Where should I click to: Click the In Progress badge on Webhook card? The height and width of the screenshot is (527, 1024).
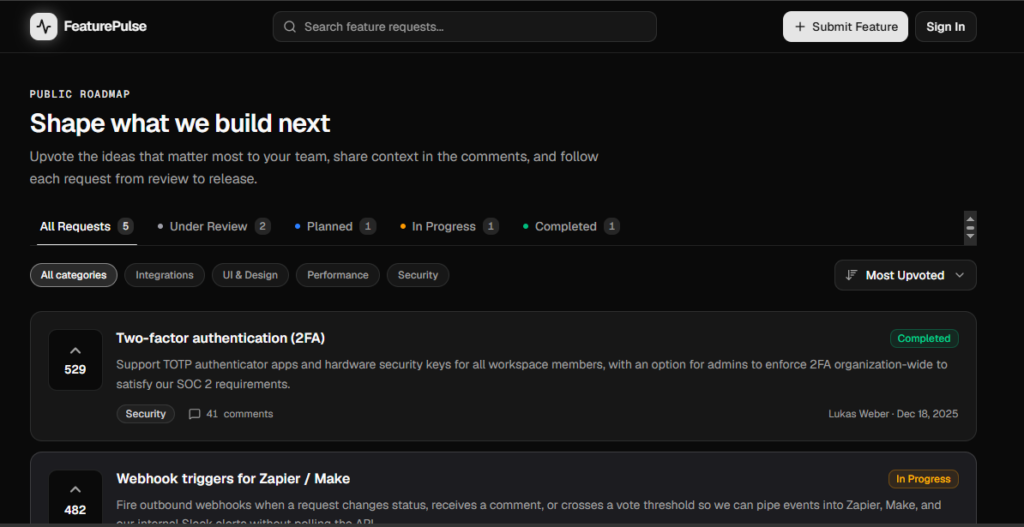pos(923,479)
